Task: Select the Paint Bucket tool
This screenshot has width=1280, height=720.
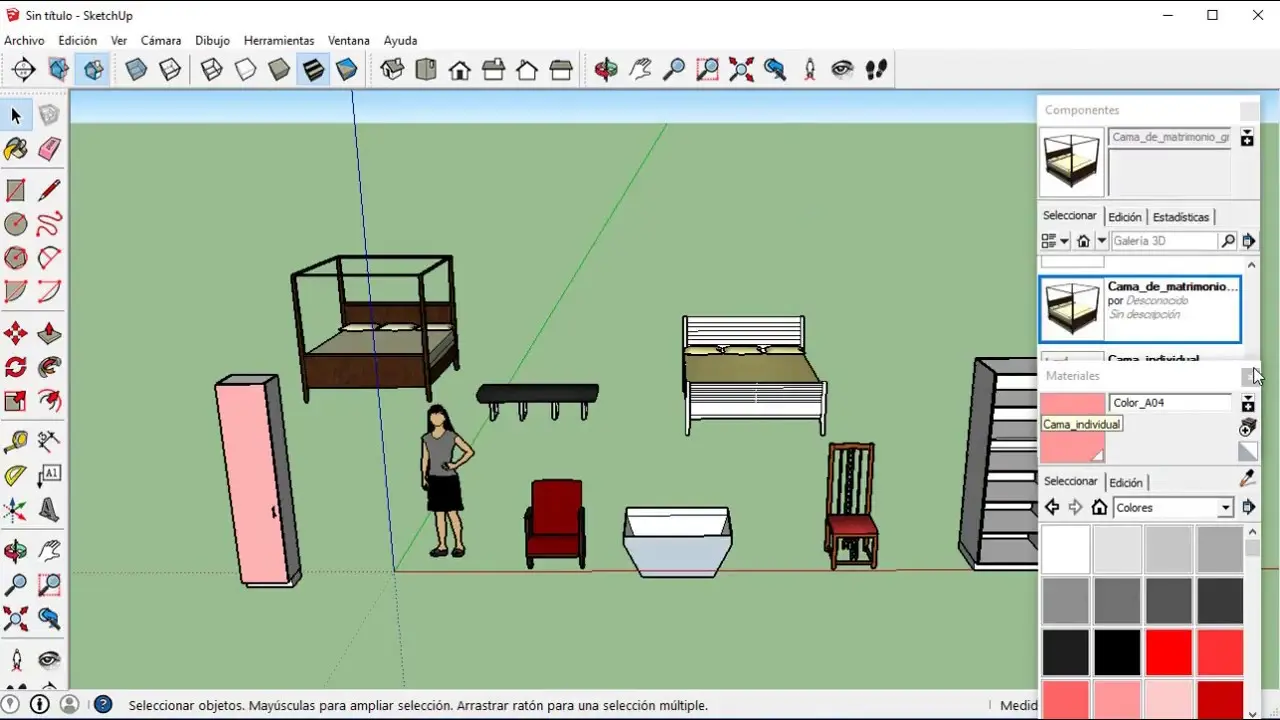Action: coord(16,150)
